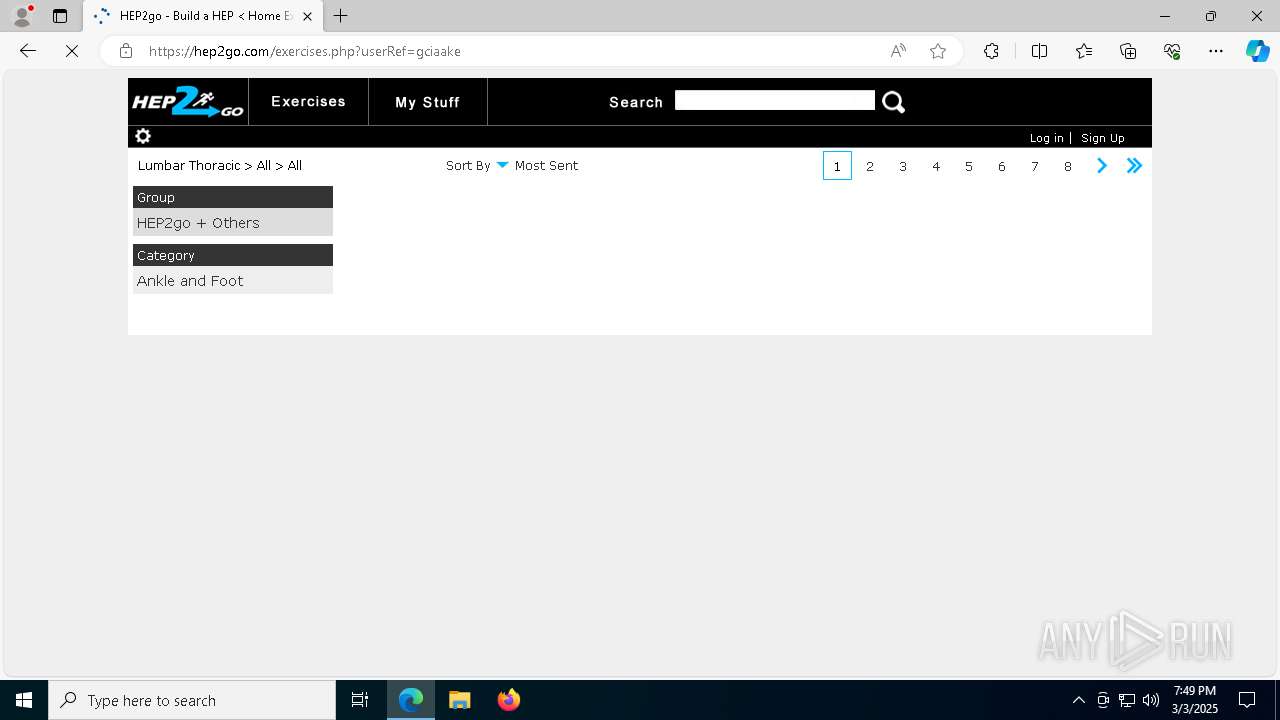1280x720 pixels.
Task: Click in the site Search field
Action: click(x=775, y=100)
